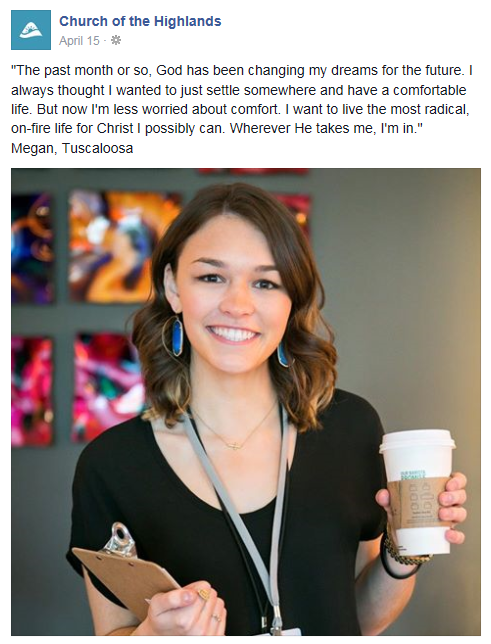Click the white lid of the coffee cup
491x644 pixels.
click(x=417, y=440)
